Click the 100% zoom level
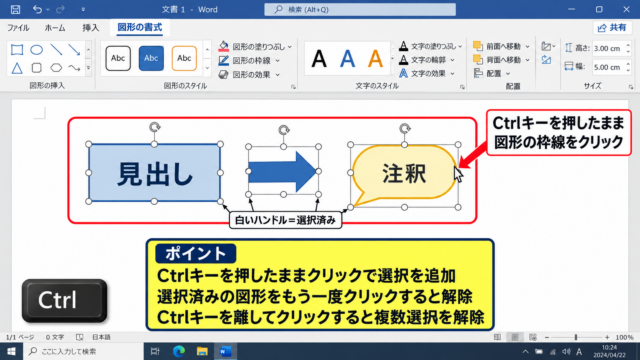The image size is (640, 360). 624,337
